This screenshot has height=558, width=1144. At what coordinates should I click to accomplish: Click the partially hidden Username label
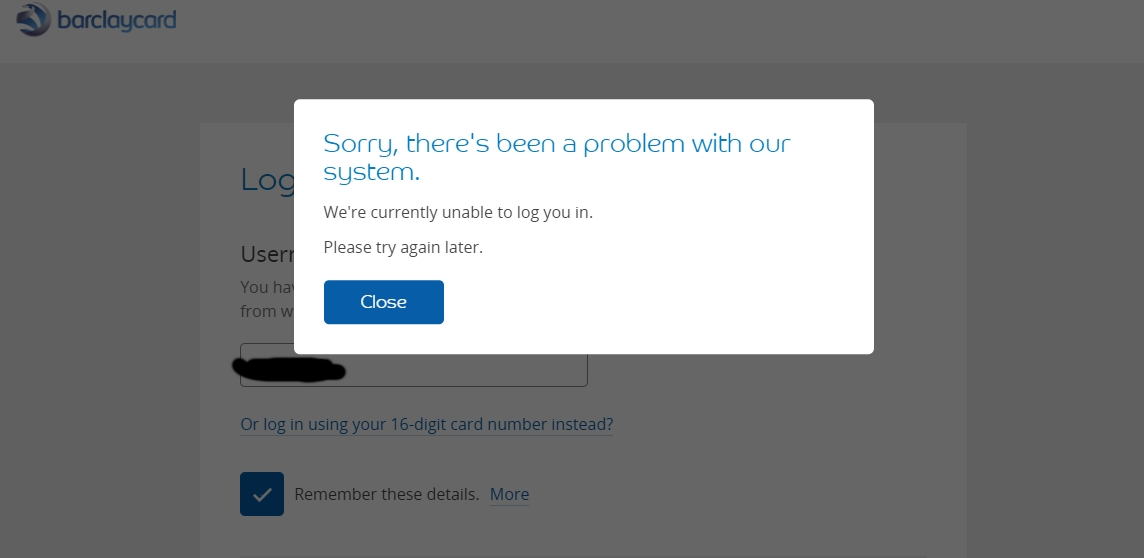click(267, 254)
